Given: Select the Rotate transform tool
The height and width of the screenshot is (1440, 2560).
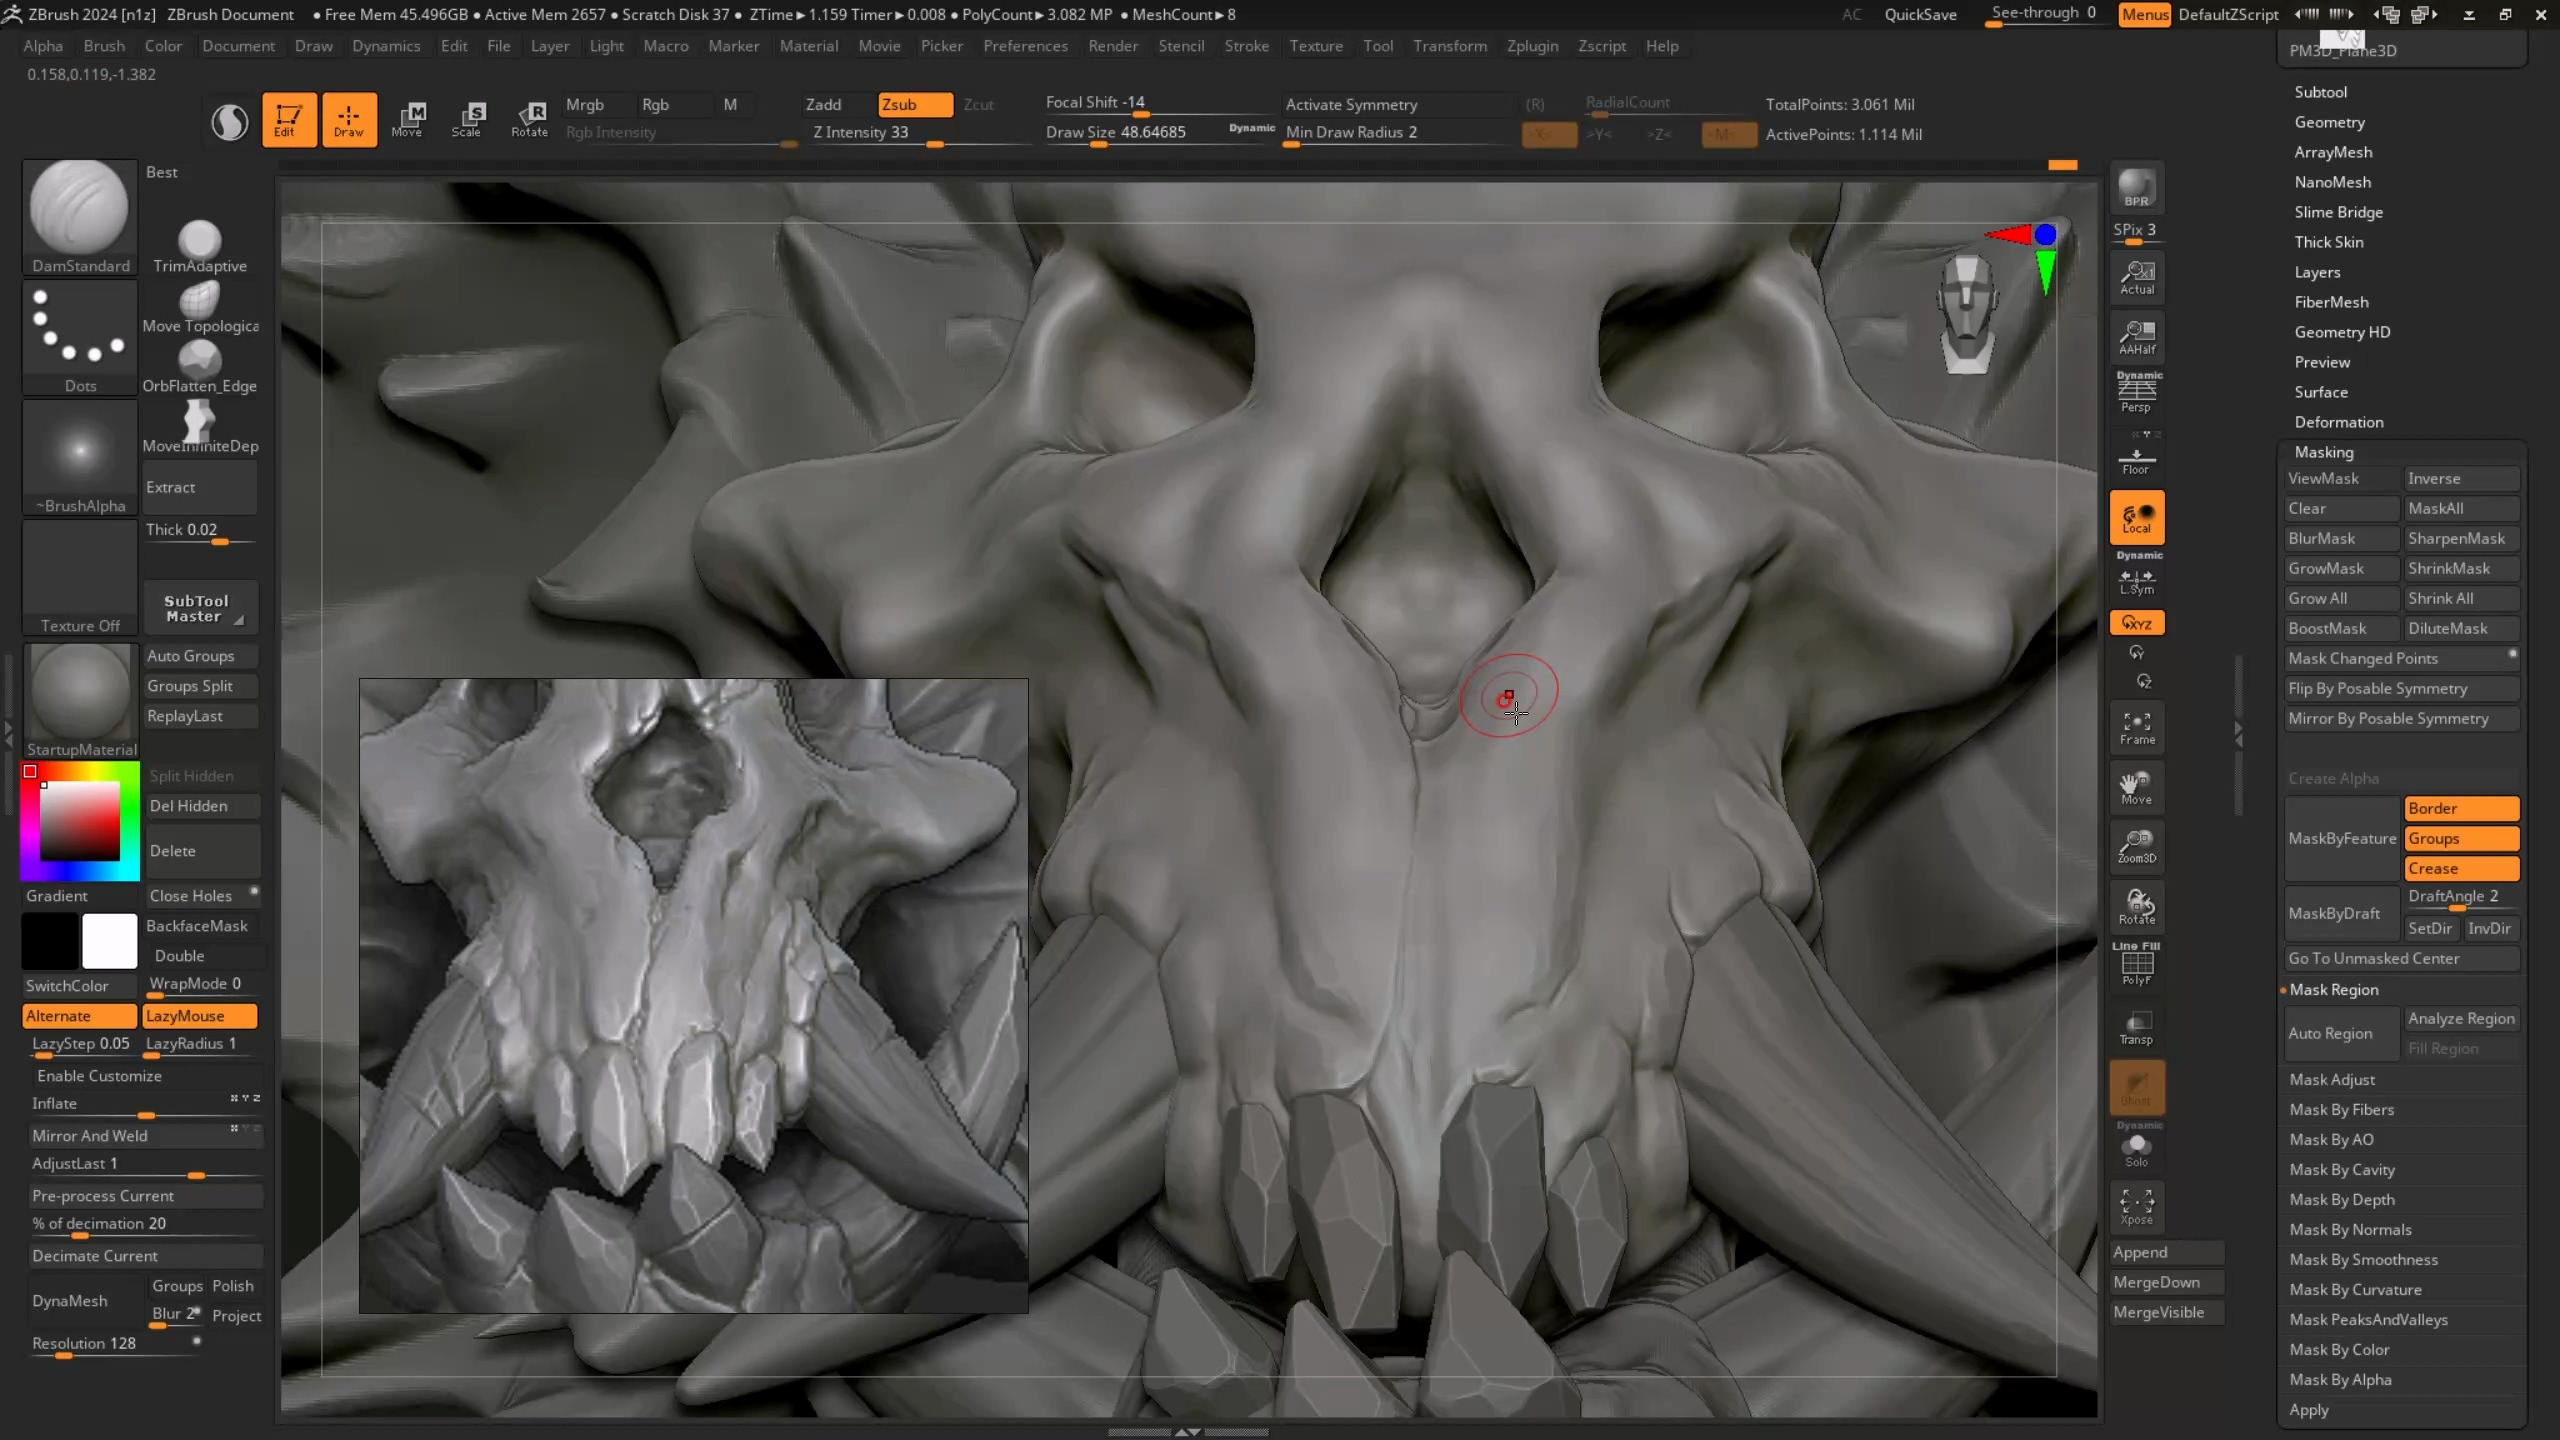Looking at the screenshot, I should 529,119.
